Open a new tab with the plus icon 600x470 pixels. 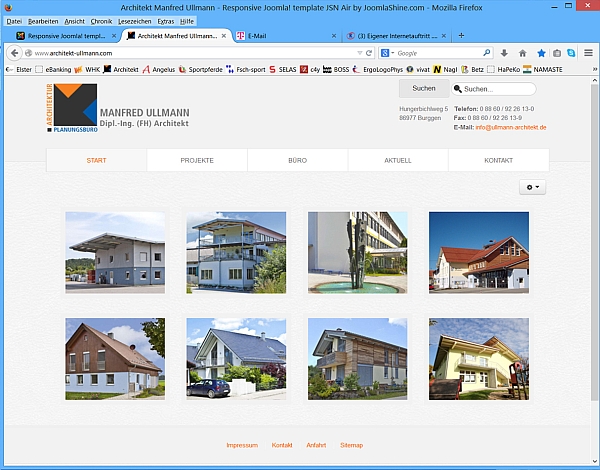[461, 35]
